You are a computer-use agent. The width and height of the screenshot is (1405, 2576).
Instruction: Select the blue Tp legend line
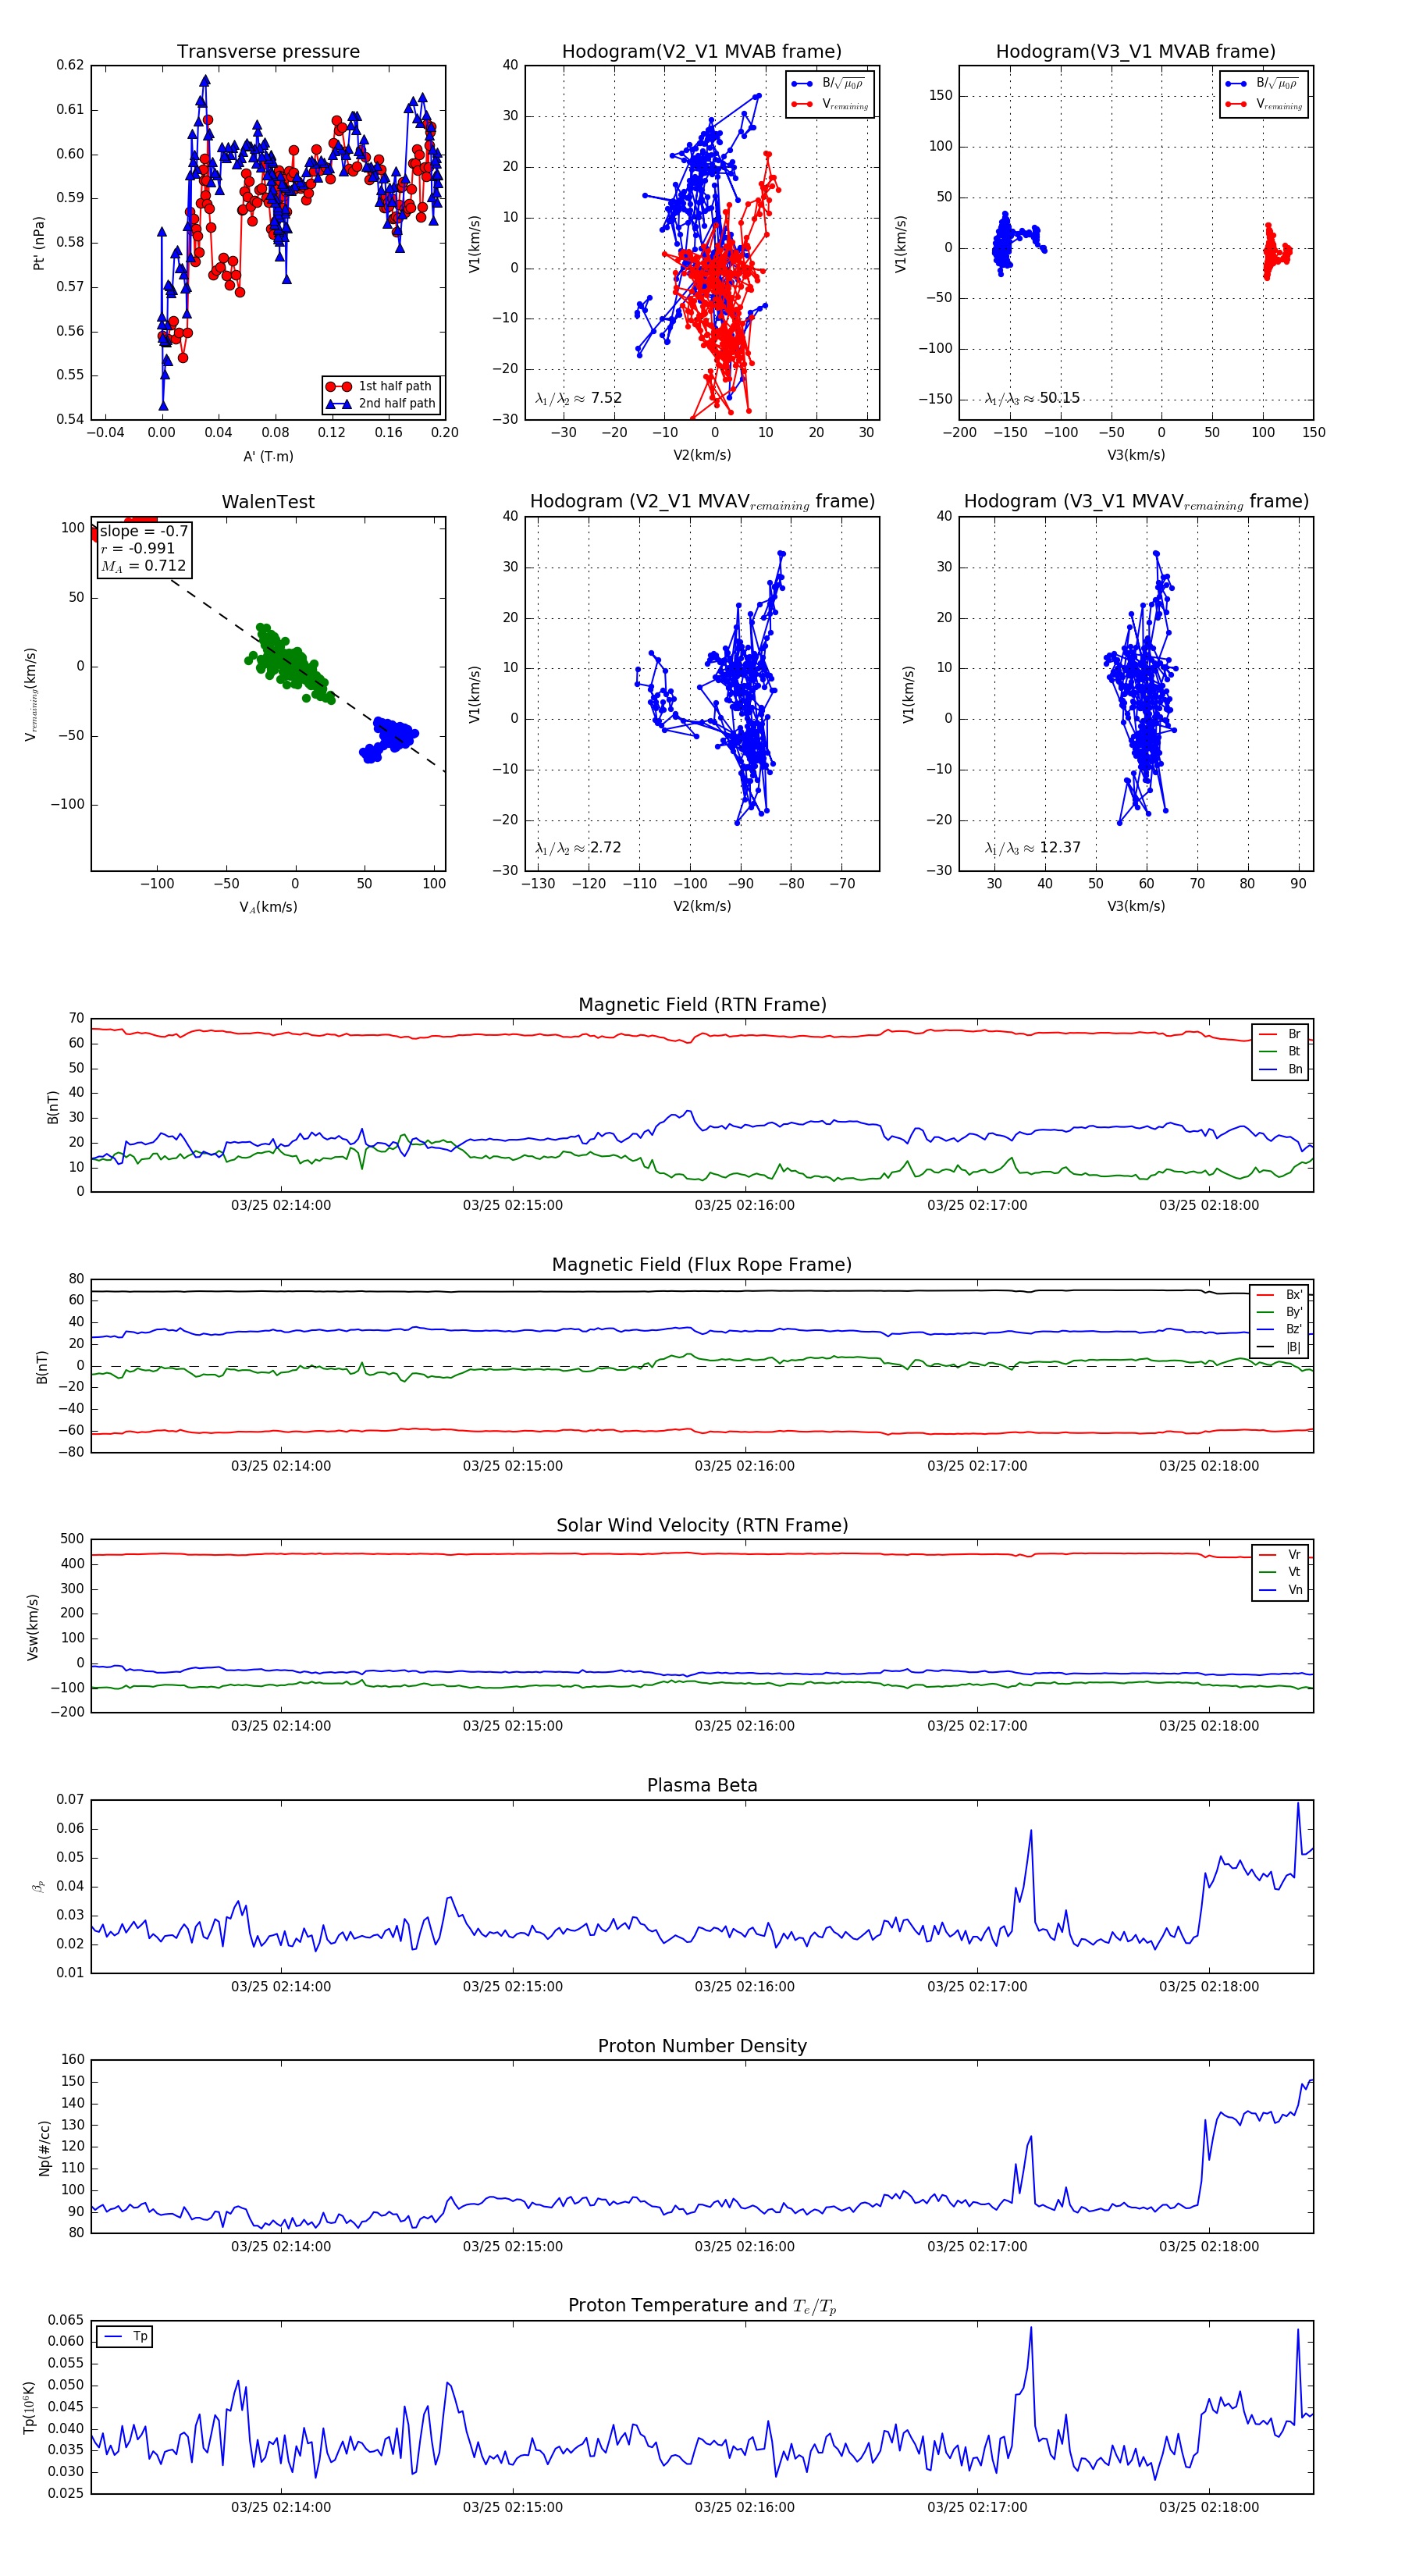113,2336
